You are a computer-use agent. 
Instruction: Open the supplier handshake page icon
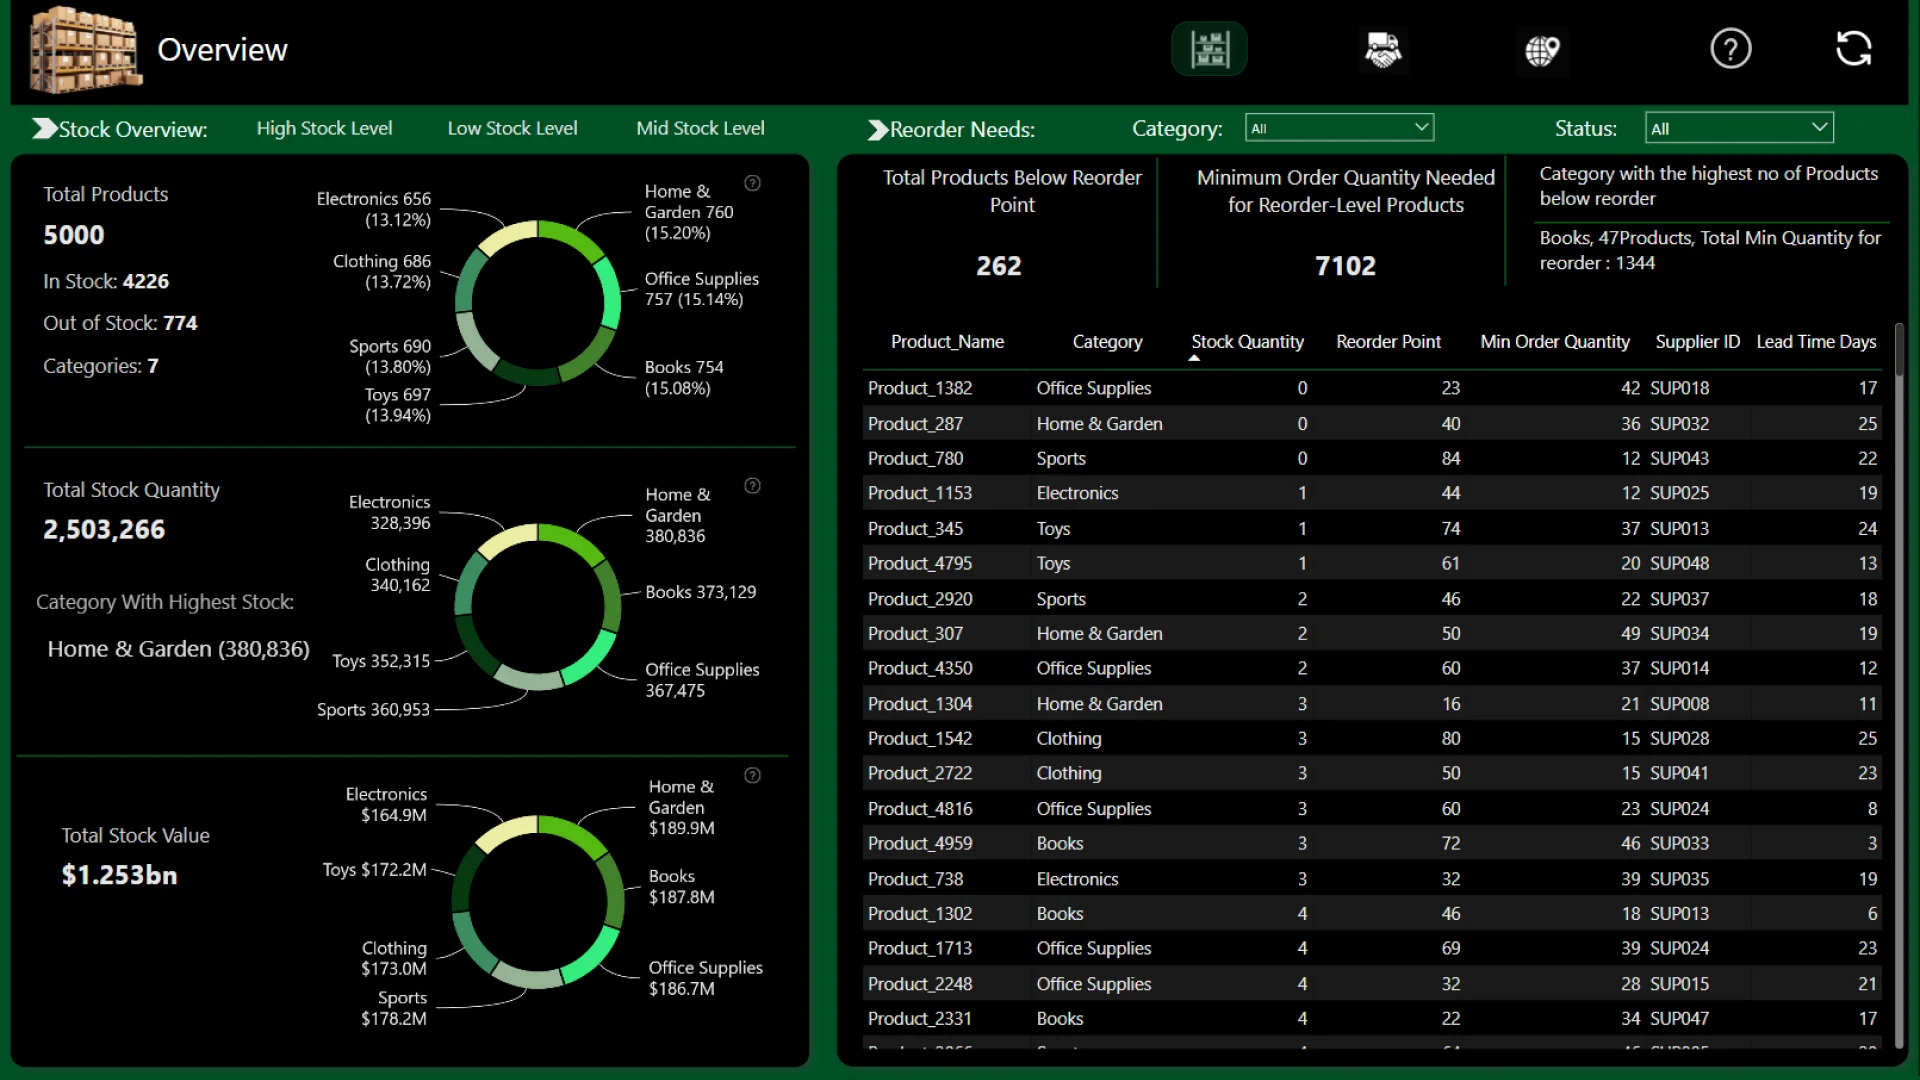click(1383, 49)
